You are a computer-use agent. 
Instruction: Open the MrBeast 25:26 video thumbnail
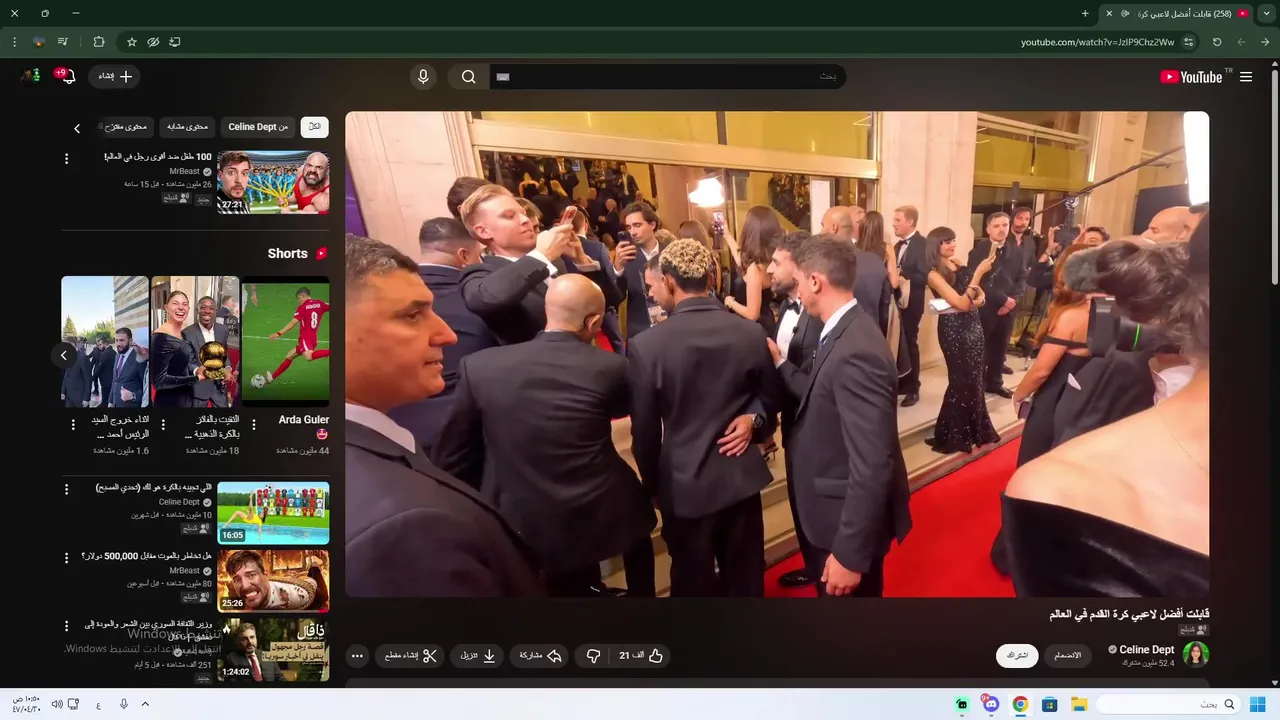pyautogui.click(x=273, y=581)
